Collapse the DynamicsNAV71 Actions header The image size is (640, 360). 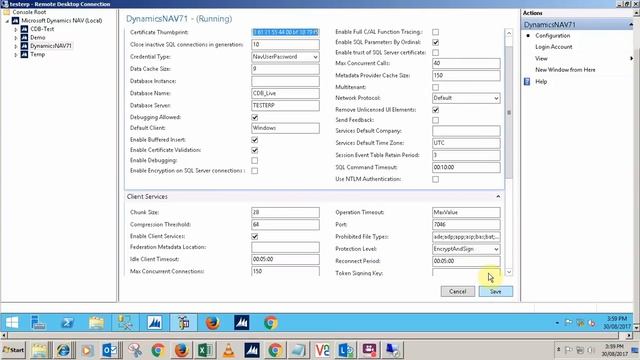coord(631,25)
